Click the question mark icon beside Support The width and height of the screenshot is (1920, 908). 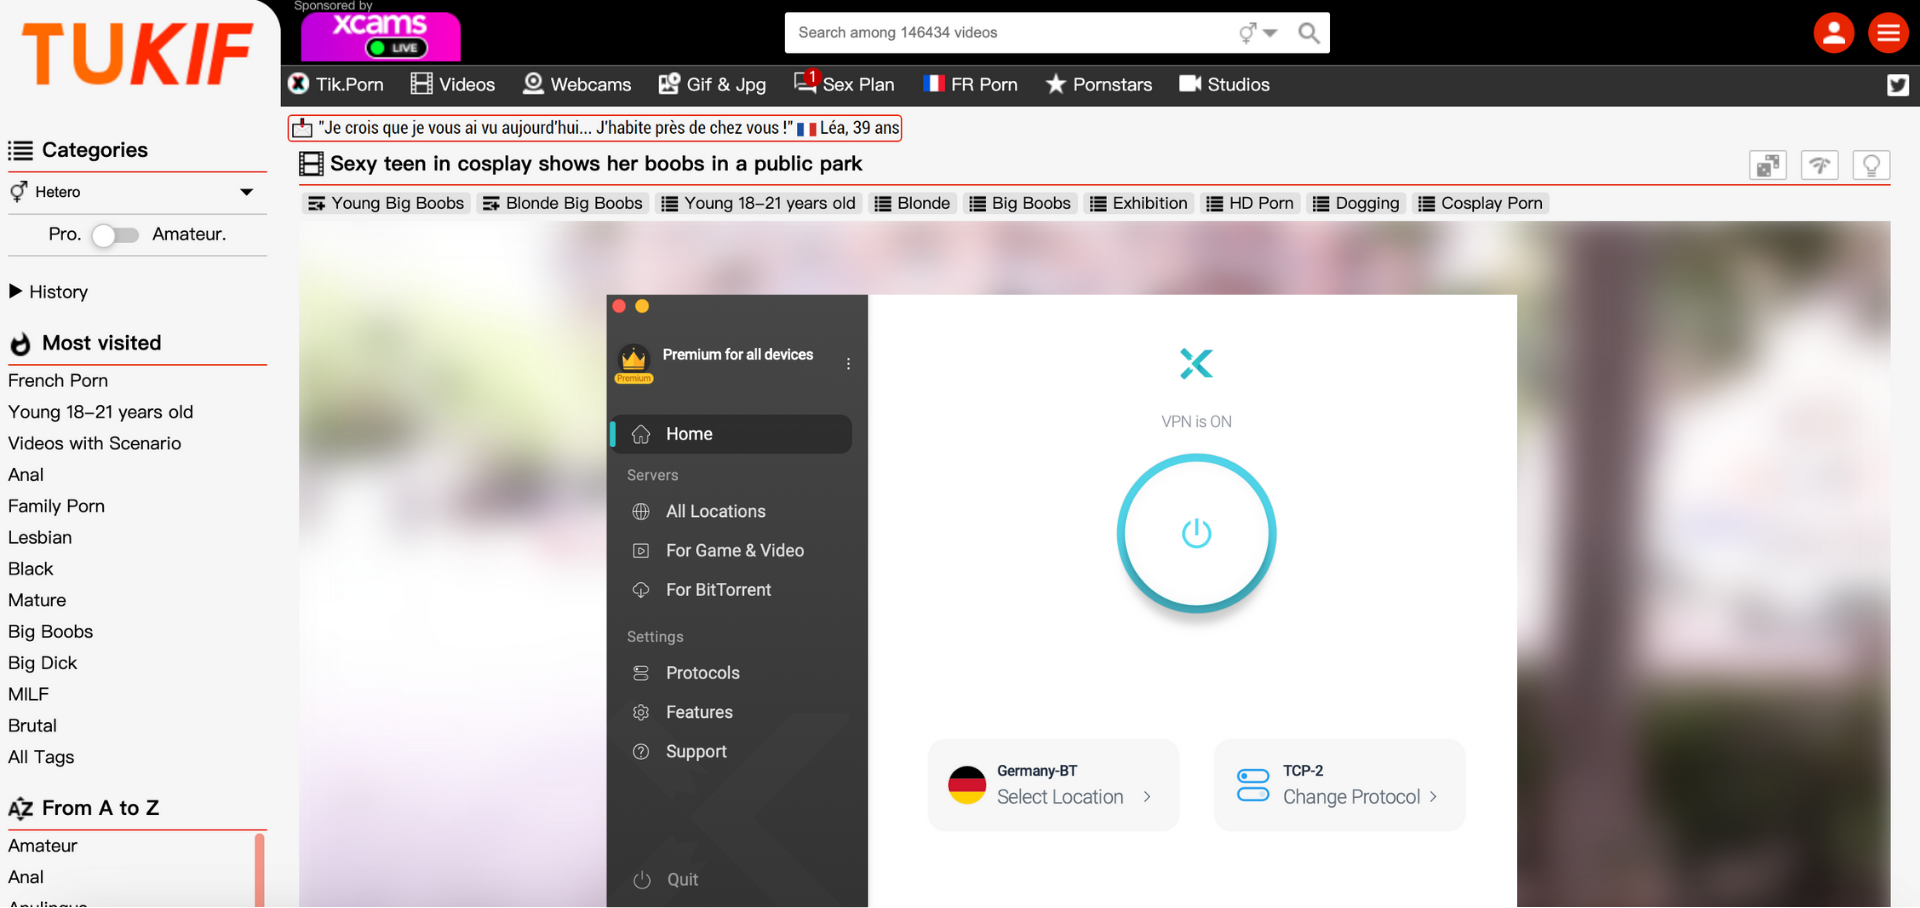pyautogui.click(x=641, y=751)
